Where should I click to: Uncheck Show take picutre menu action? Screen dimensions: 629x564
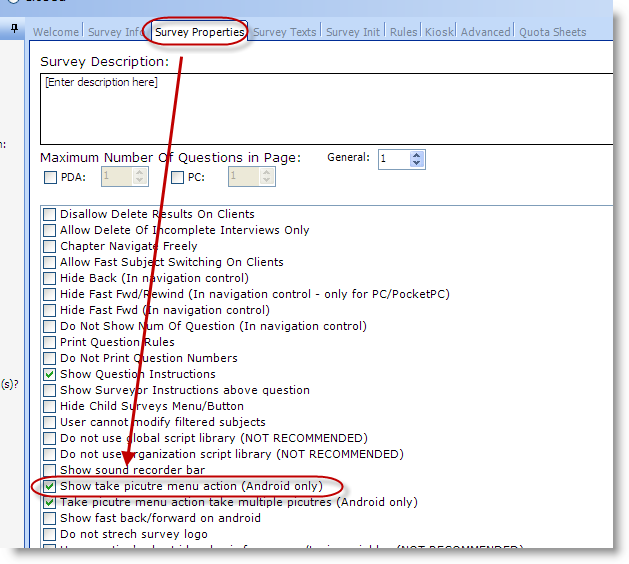[49, 486]
